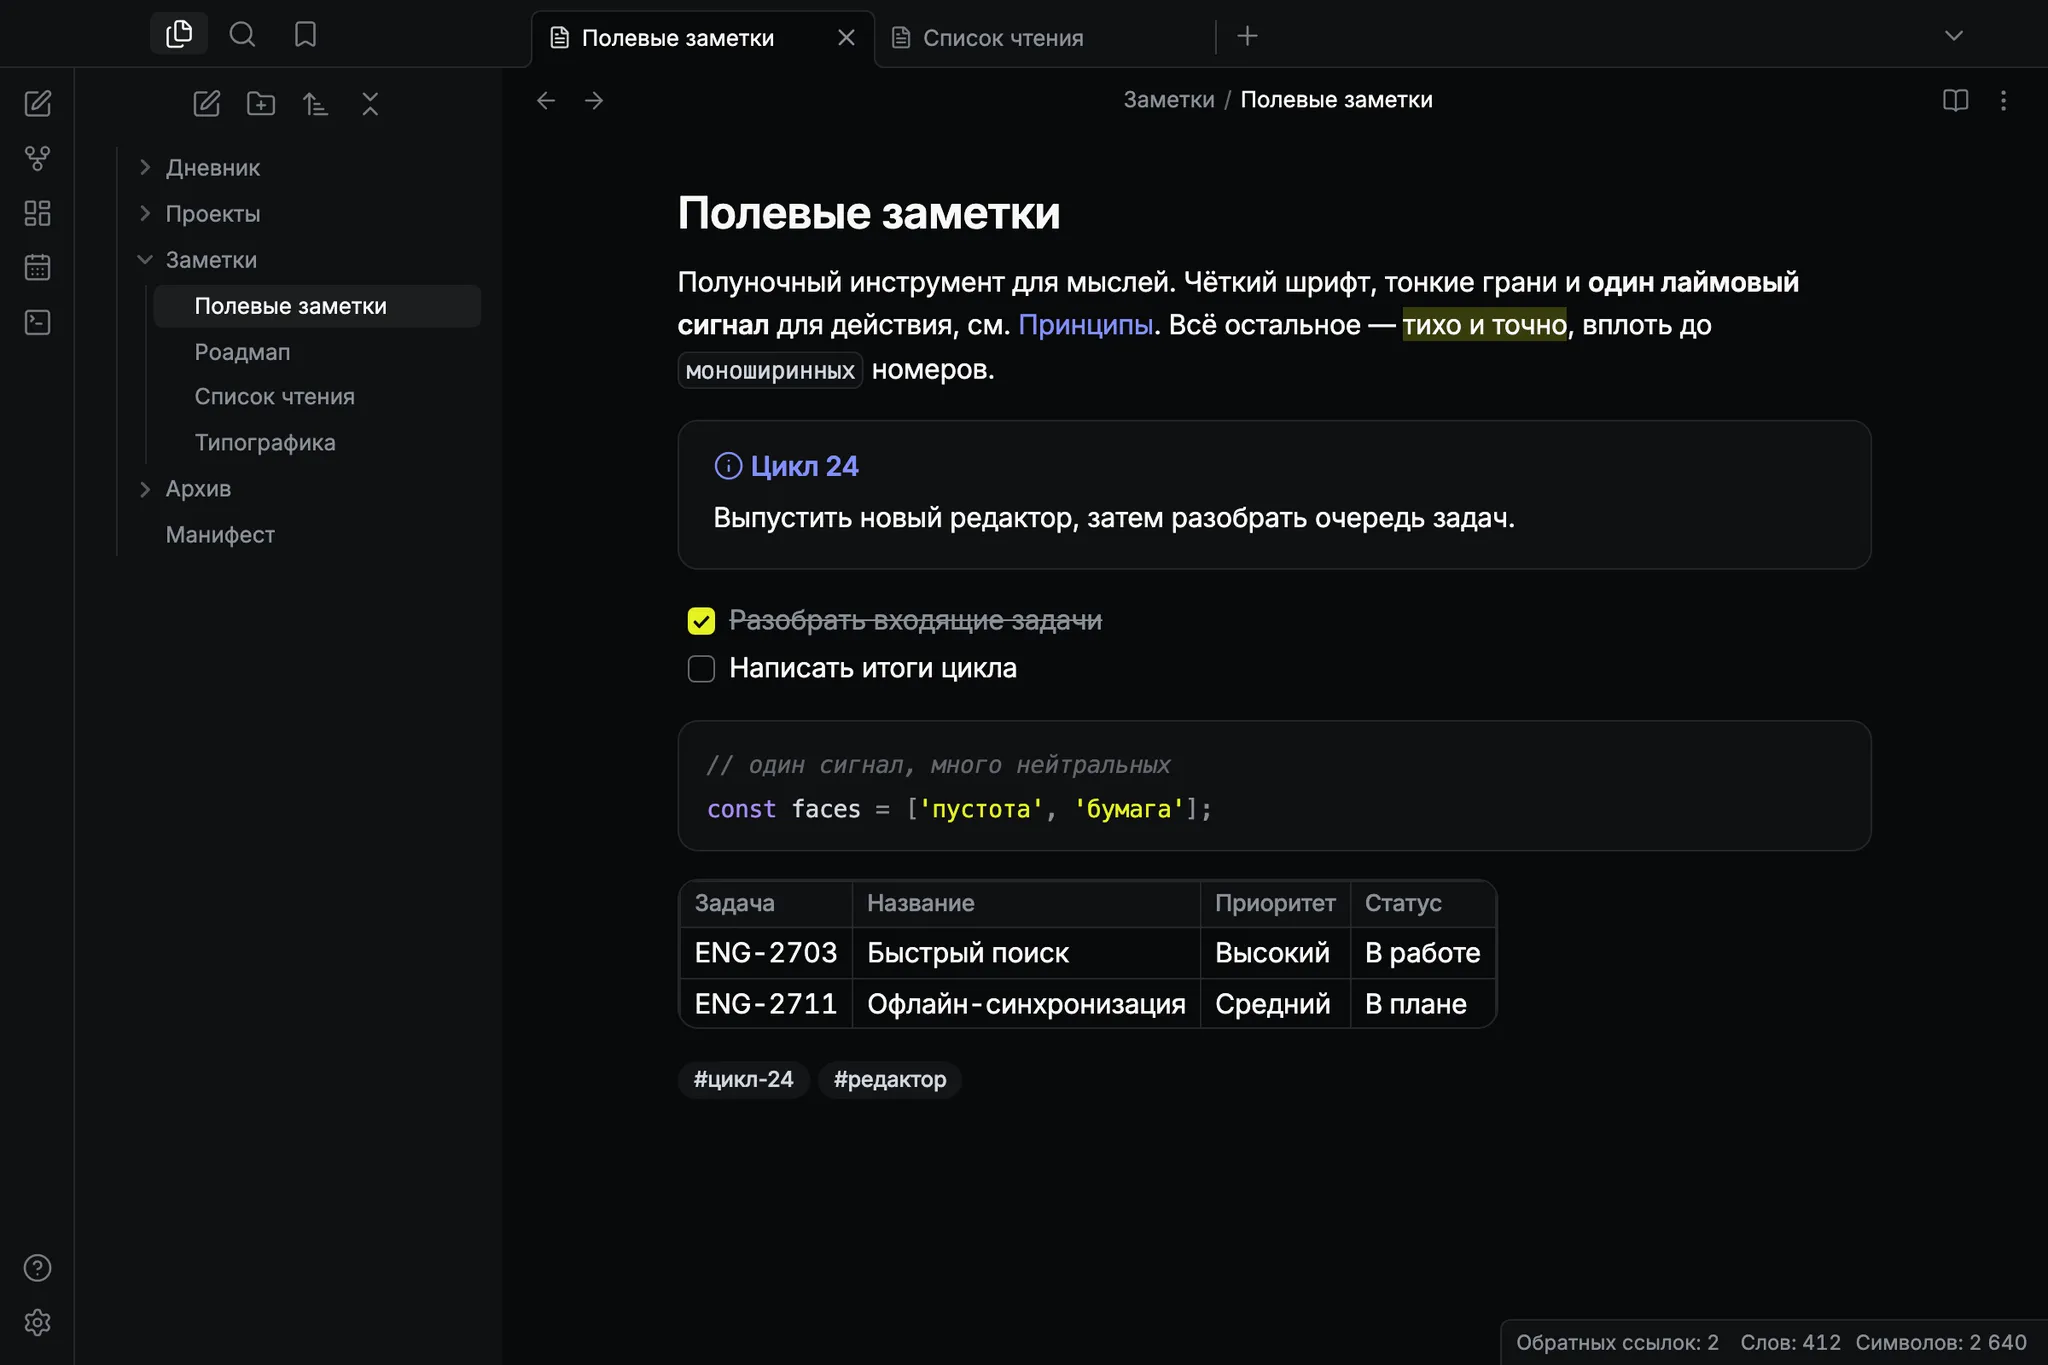
Task: Collapse the Заметки folder
Action: (144, 259)
